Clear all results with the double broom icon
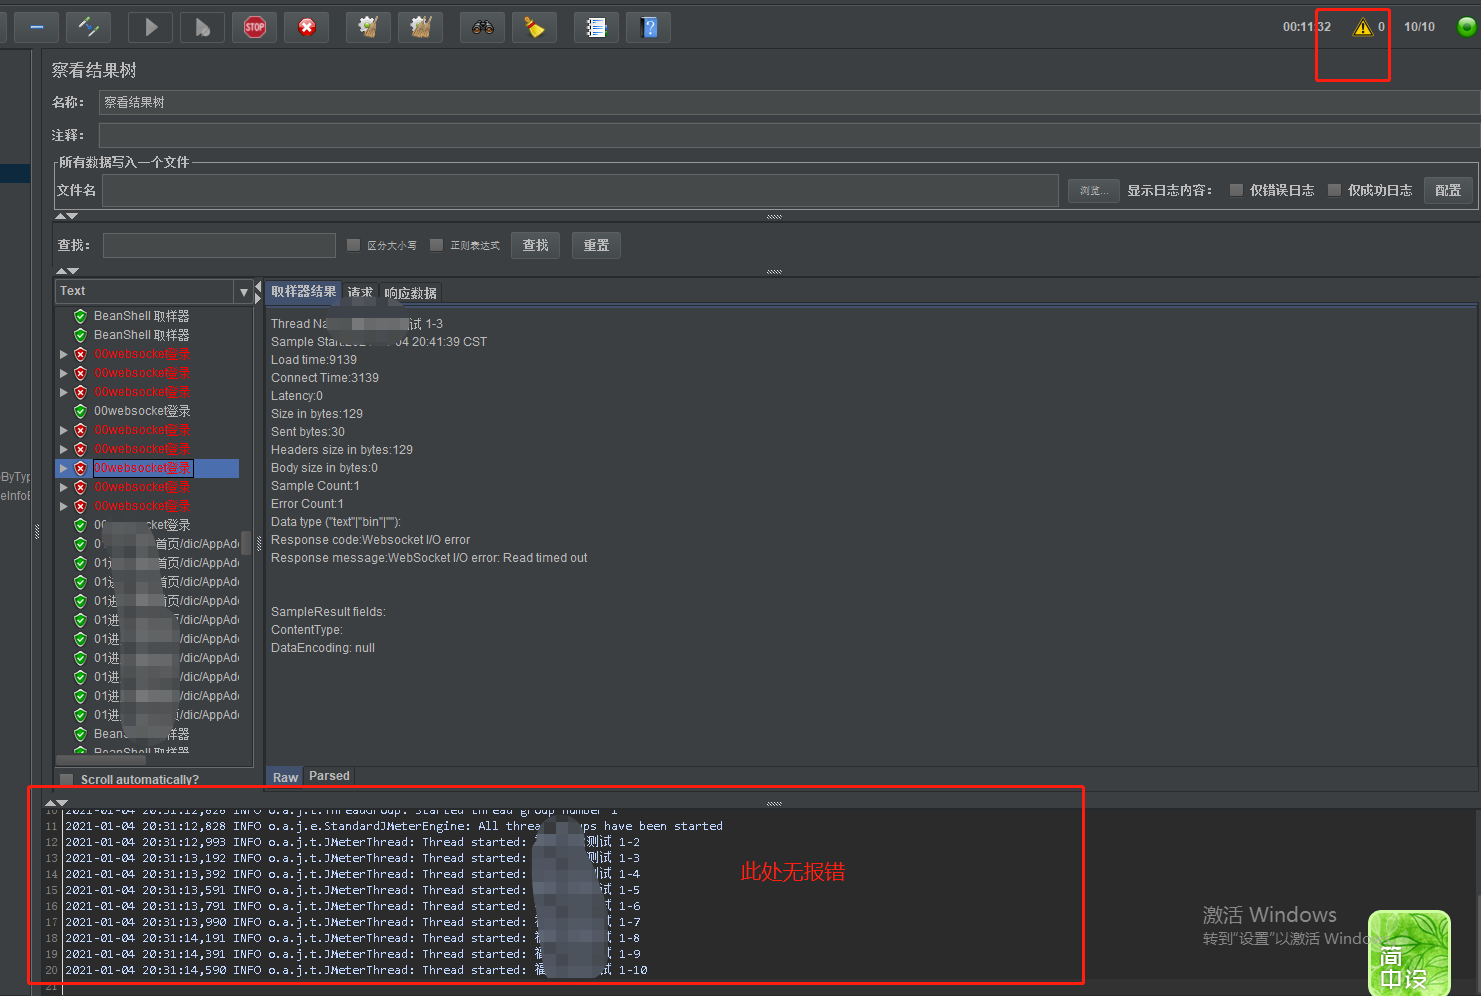This screenshot has width=1481, height=996. [420, 27]
